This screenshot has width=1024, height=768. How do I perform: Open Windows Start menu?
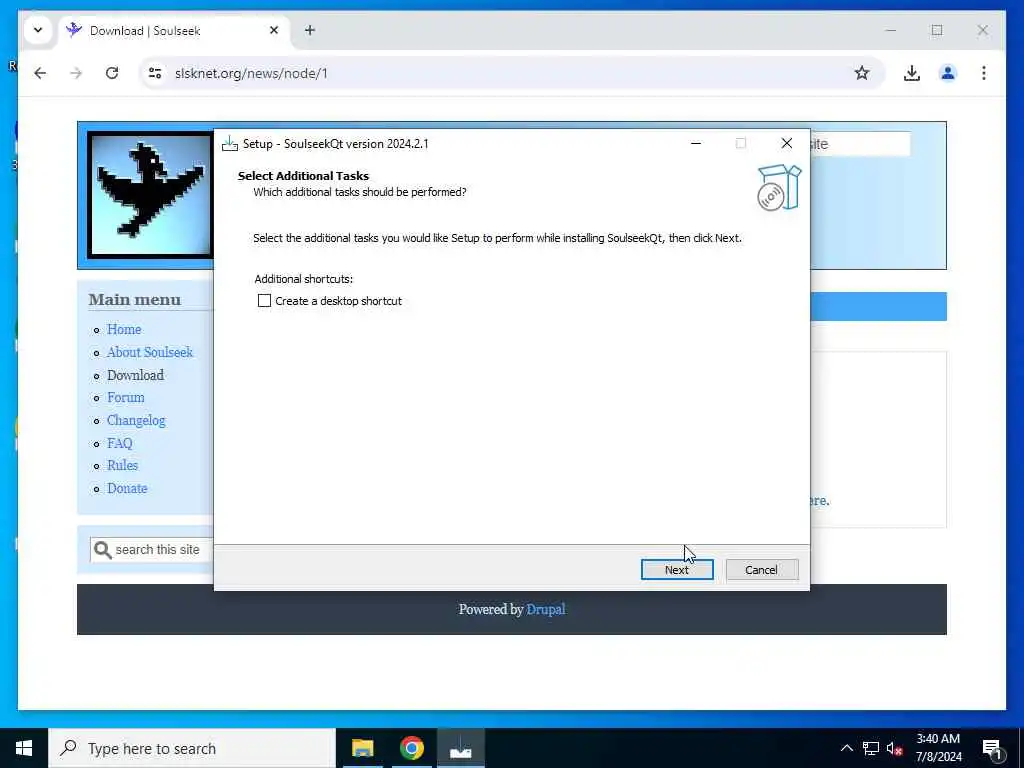[x=24, y=748]
